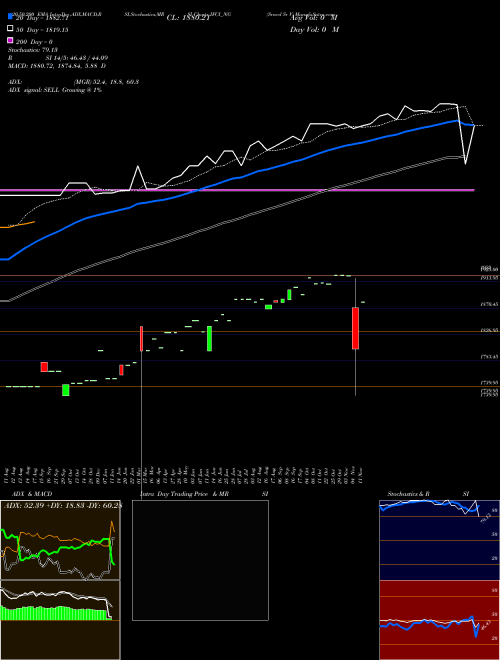The height and width of the screenshot is (660, 500).
Task: Click the green candlestick at lower left
Action: coord(66,390)
